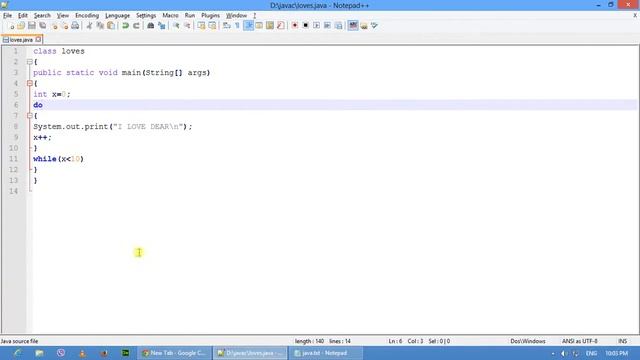Screen dimensions: 640x360
Task: Click the Save All toolbar icon
Action: click(42, 26)
